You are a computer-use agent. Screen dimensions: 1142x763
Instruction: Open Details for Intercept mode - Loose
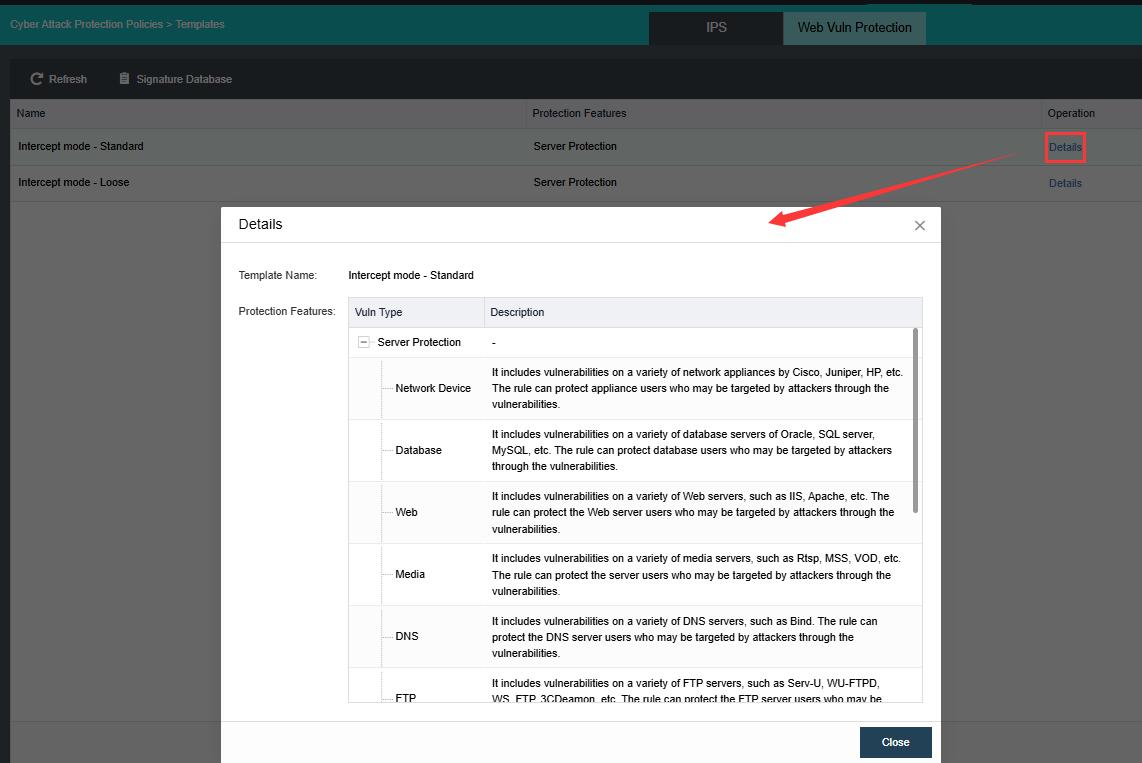click(1065, 183)
